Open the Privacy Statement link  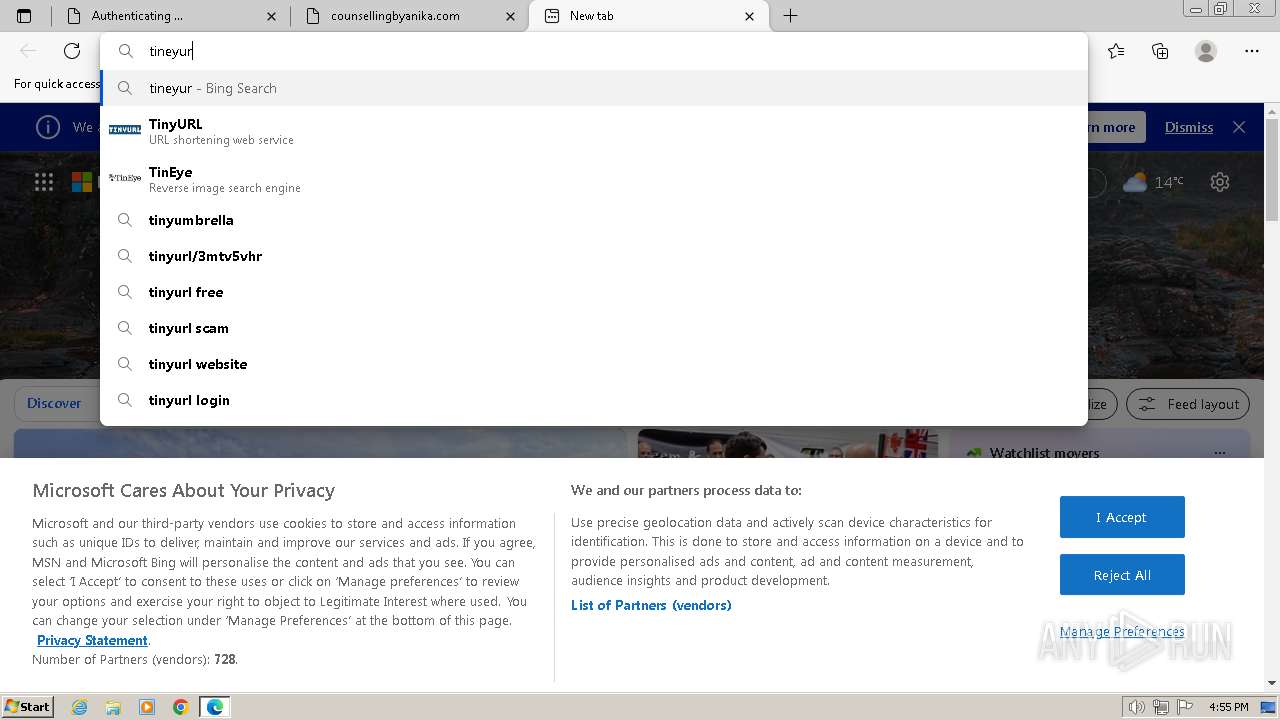pyautogui.click(x=92, y=640)
